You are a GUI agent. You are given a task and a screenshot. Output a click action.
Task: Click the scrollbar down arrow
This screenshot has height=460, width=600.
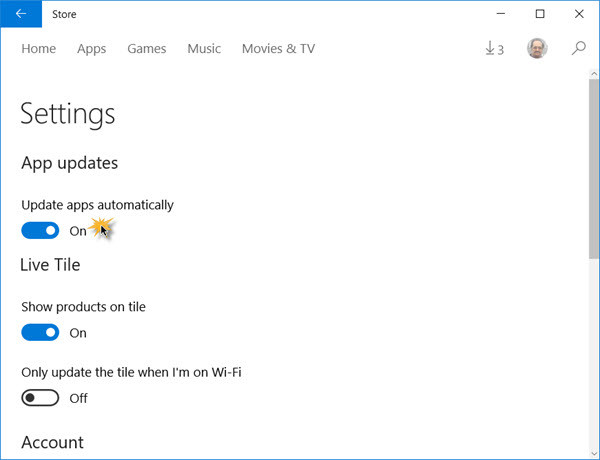coord(594,454)
